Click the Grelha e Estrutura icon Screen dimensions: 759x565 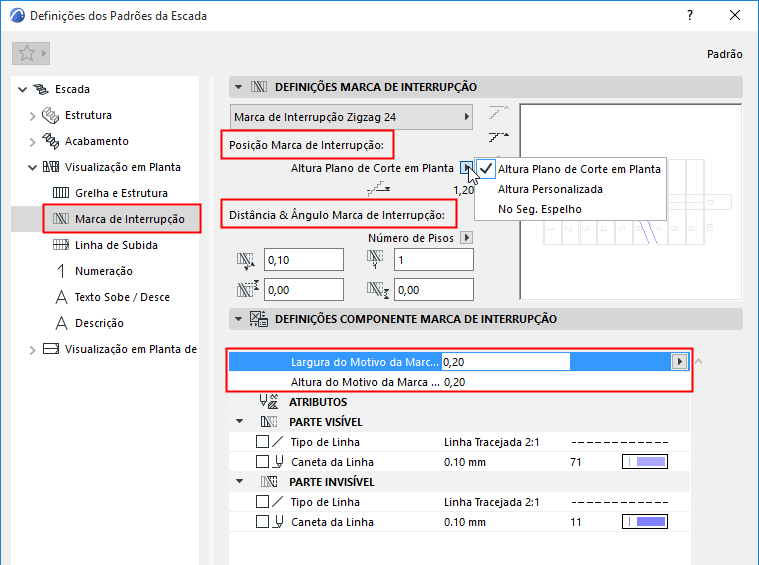61,193
